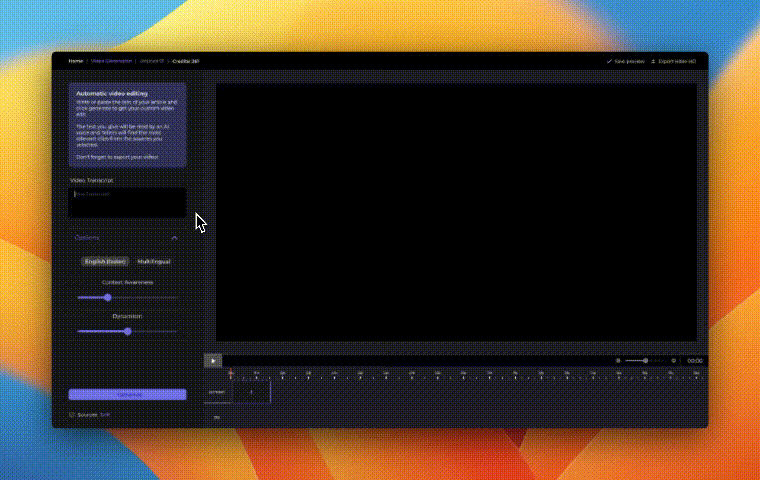Go to Video Generation breadcrumb
This screenshot has height=480, width=760.
(111, 61)
